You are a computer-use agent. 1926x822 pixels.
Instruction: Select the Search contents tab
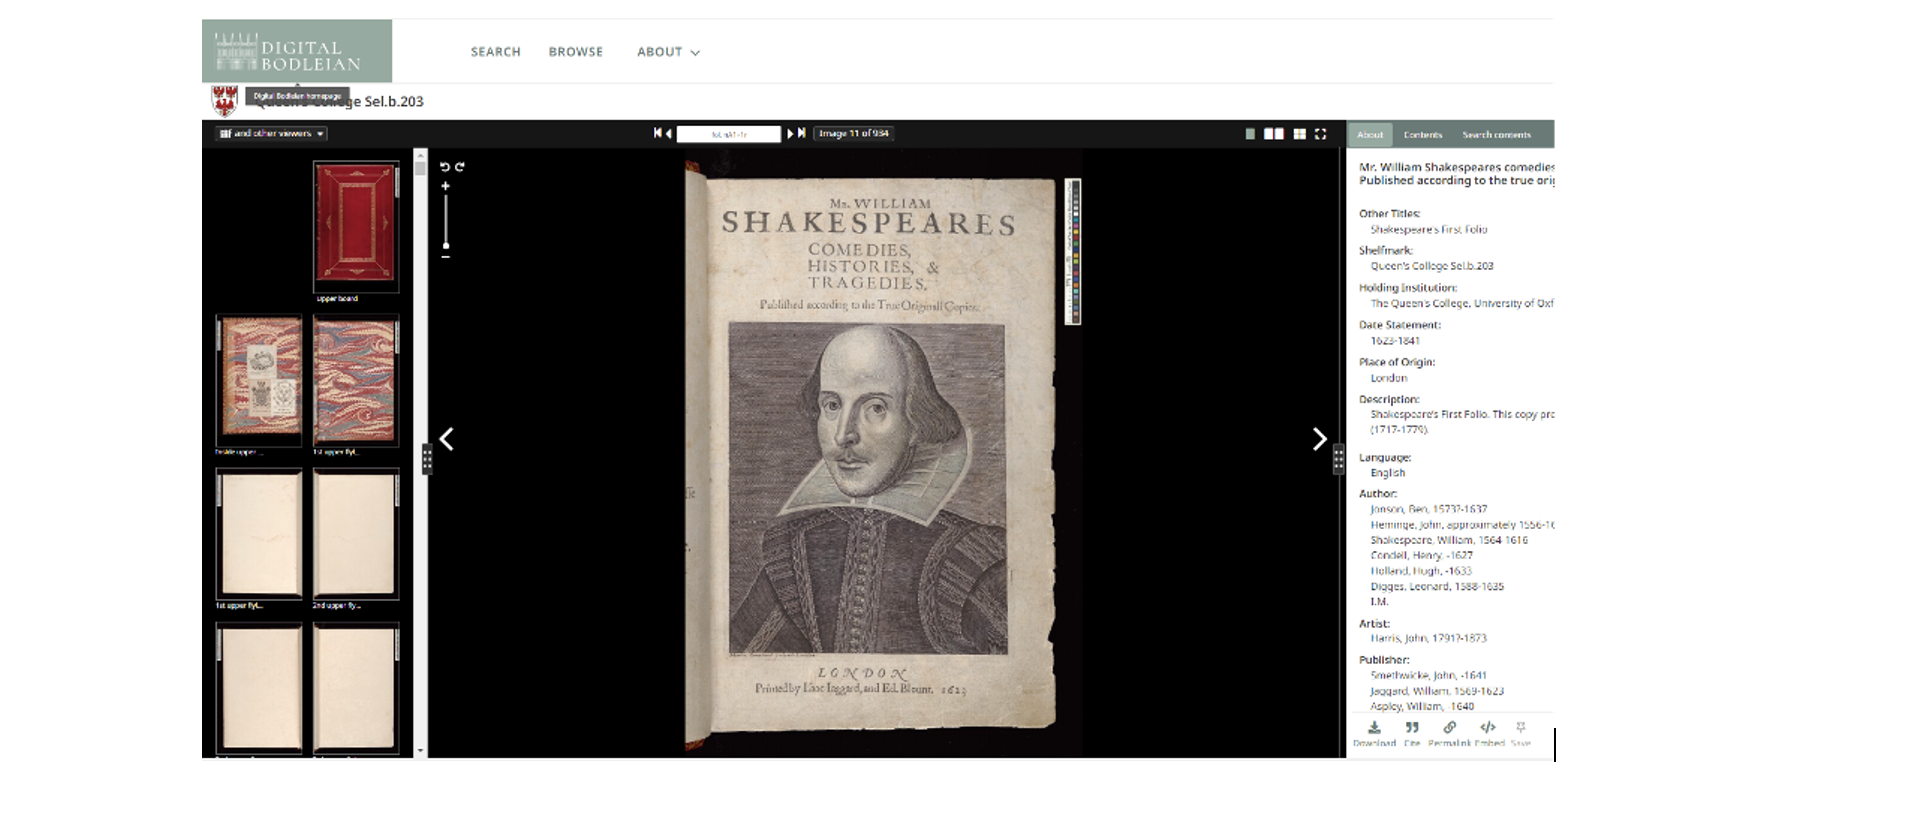click(x=1496, y=134)
